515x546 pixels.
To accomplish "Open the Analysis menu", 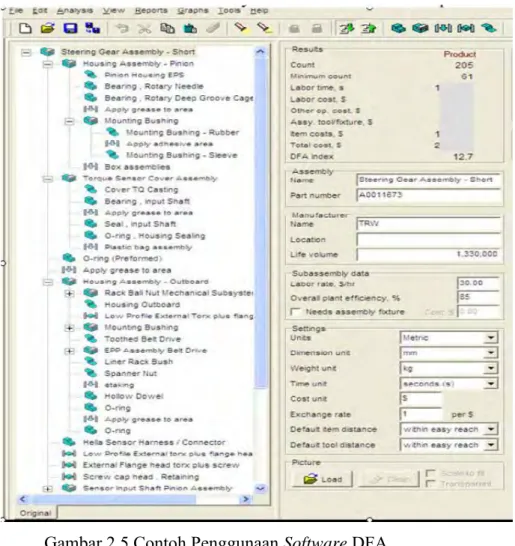I will tap(75, 10).
